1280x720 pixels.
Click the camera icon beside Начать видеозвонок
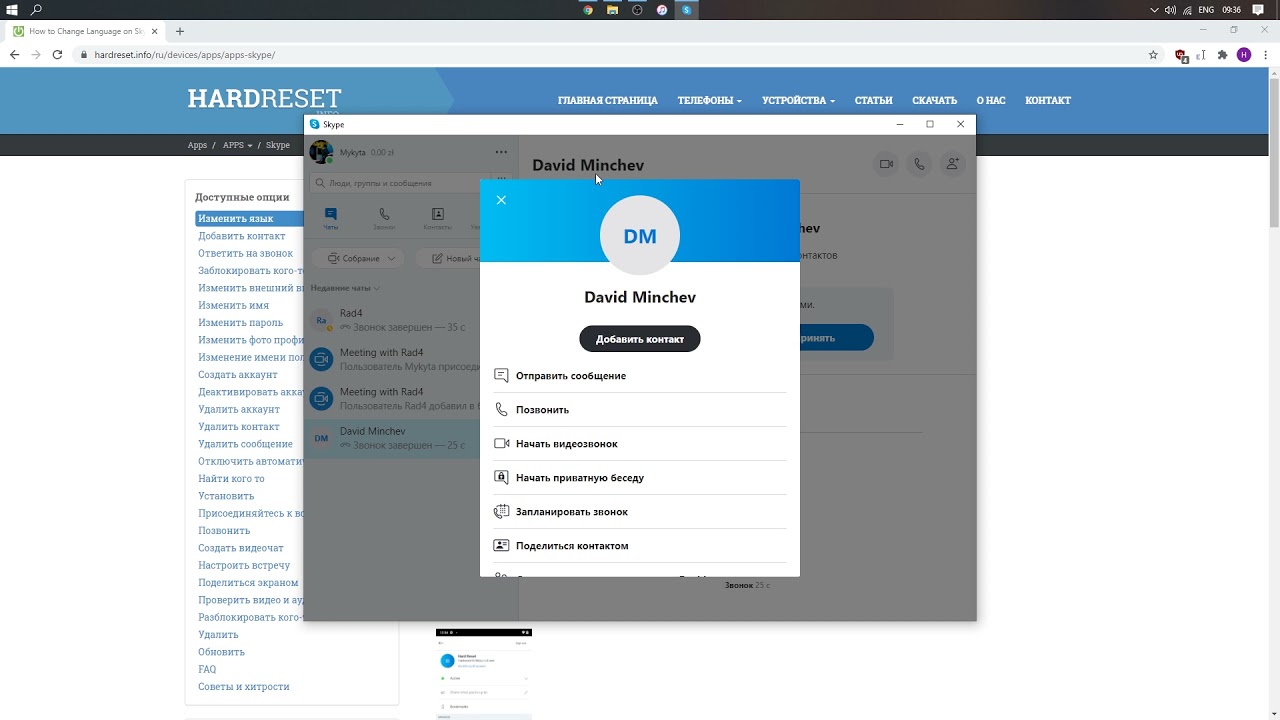point(502,444)
